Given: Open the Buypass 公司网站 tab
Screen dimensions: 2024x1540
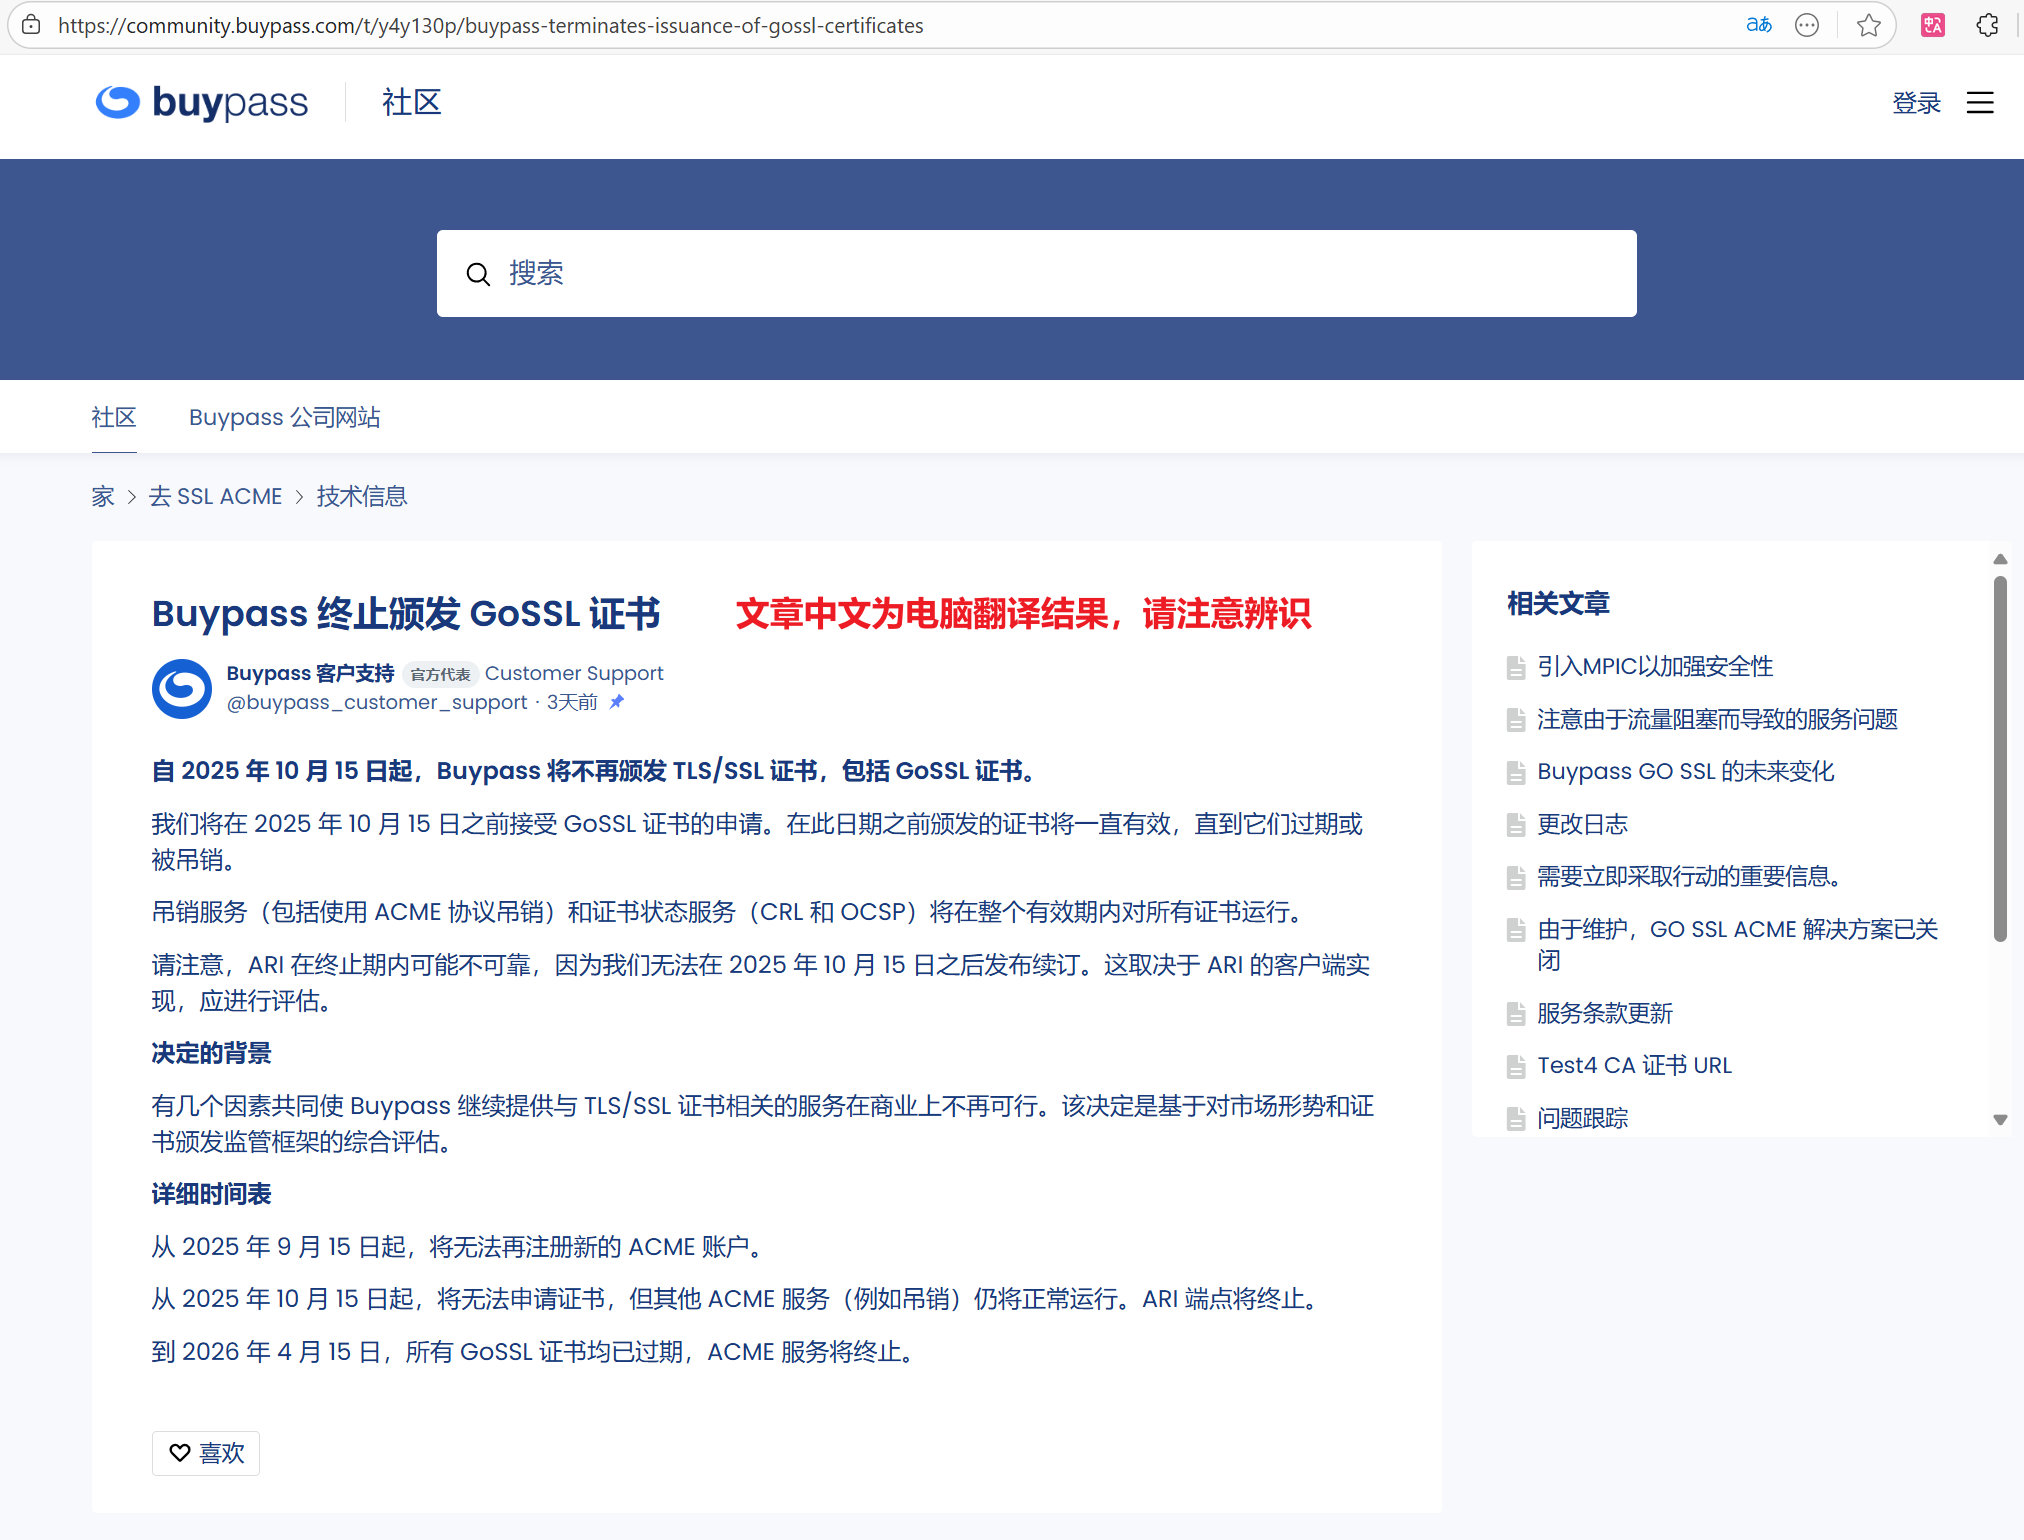Looking at the screenshot, I should 285,417.
